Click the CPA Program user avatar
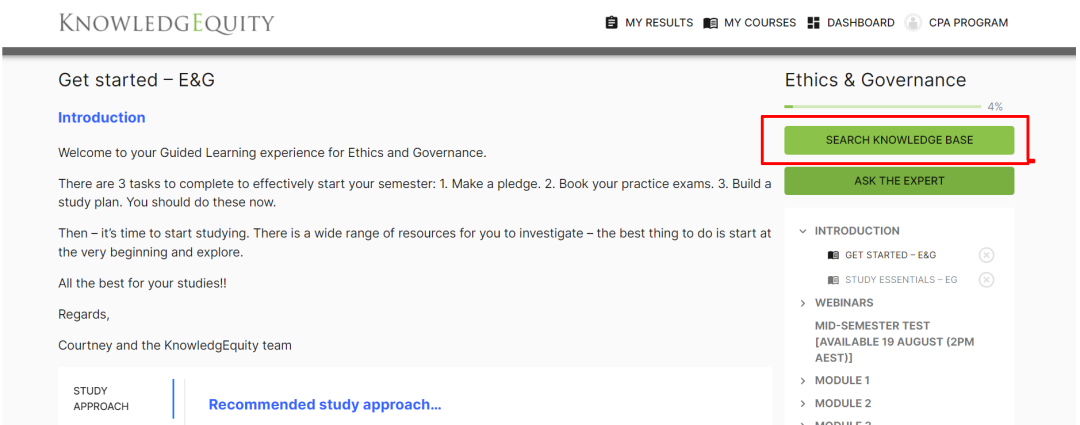Viewport: 1080px width, 425px height. [913, 23]
